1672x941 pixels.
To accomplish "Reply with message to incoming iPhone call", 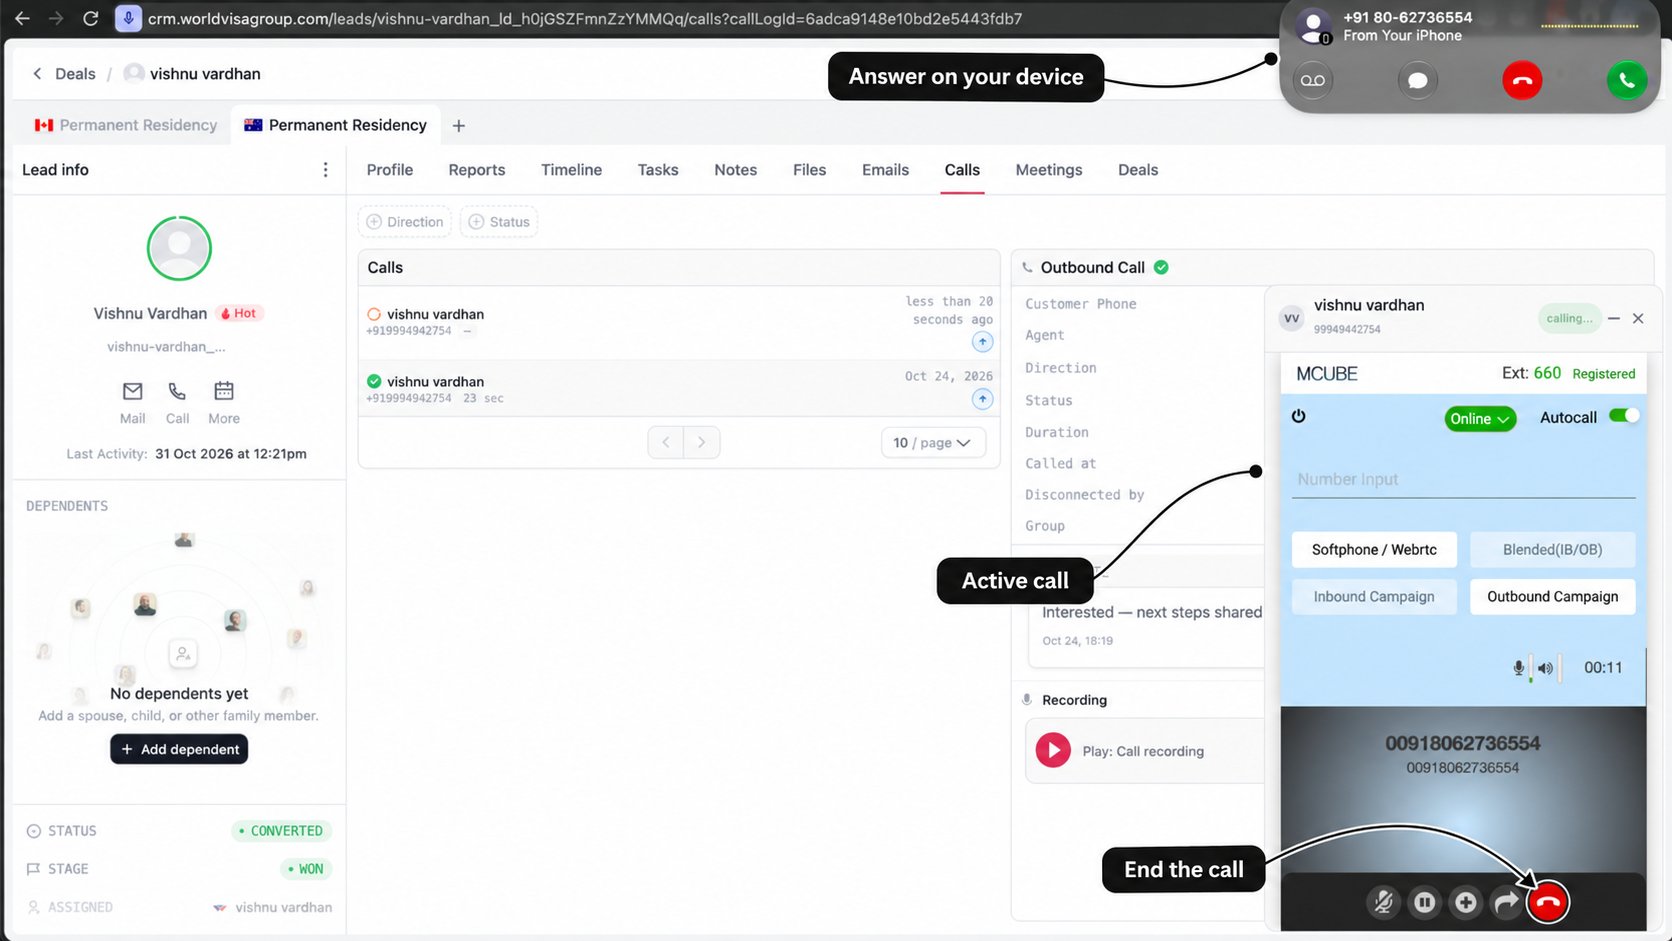I will point(1417,80).
